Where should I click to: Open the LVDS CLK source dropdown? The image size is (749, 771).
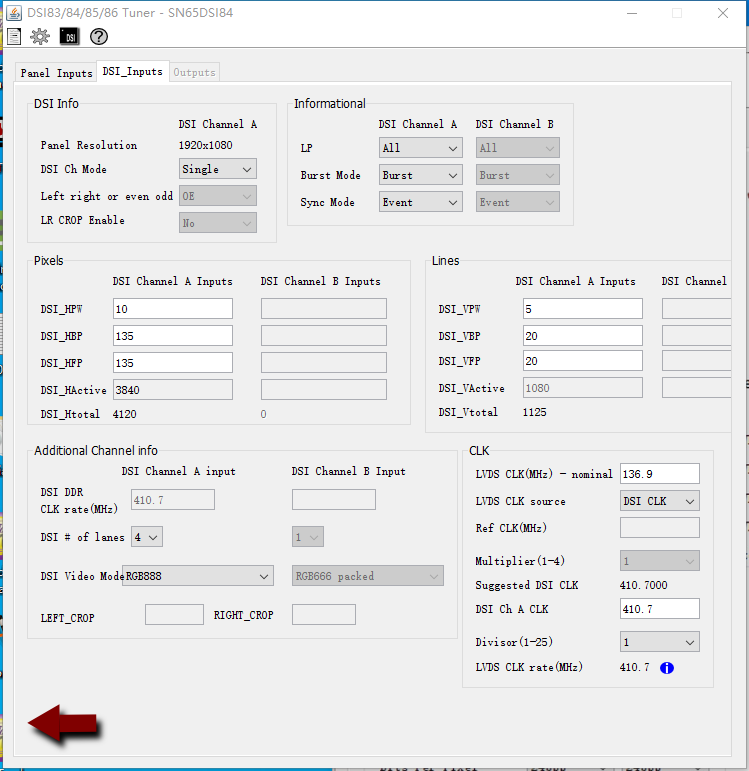point(659,501)
